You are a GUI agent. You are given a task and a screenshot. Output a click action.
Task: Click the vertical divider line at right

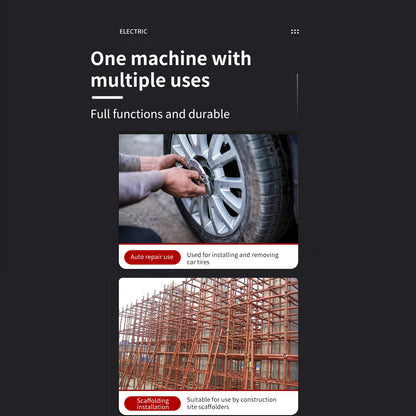coord(297,97)
